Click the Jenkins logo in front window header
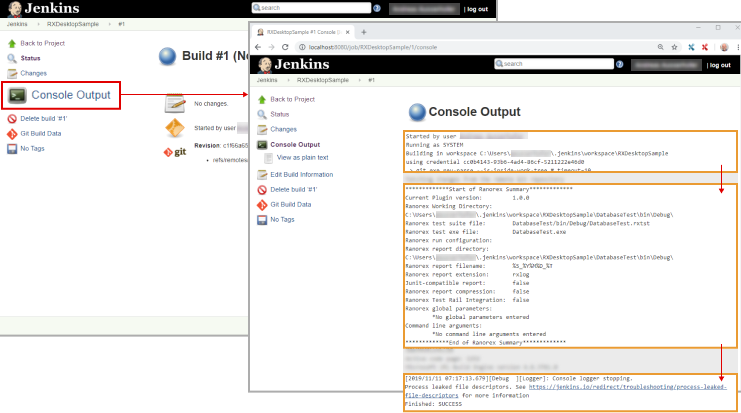741x413 pixels. tap(293, 64)
